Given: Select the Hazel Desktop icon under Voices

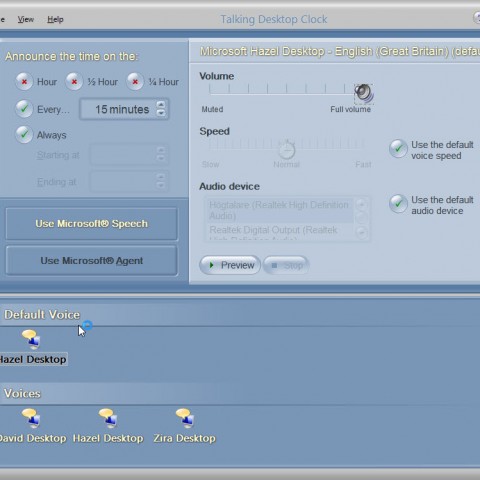Looking at the screenshot, I should point(108,418).
